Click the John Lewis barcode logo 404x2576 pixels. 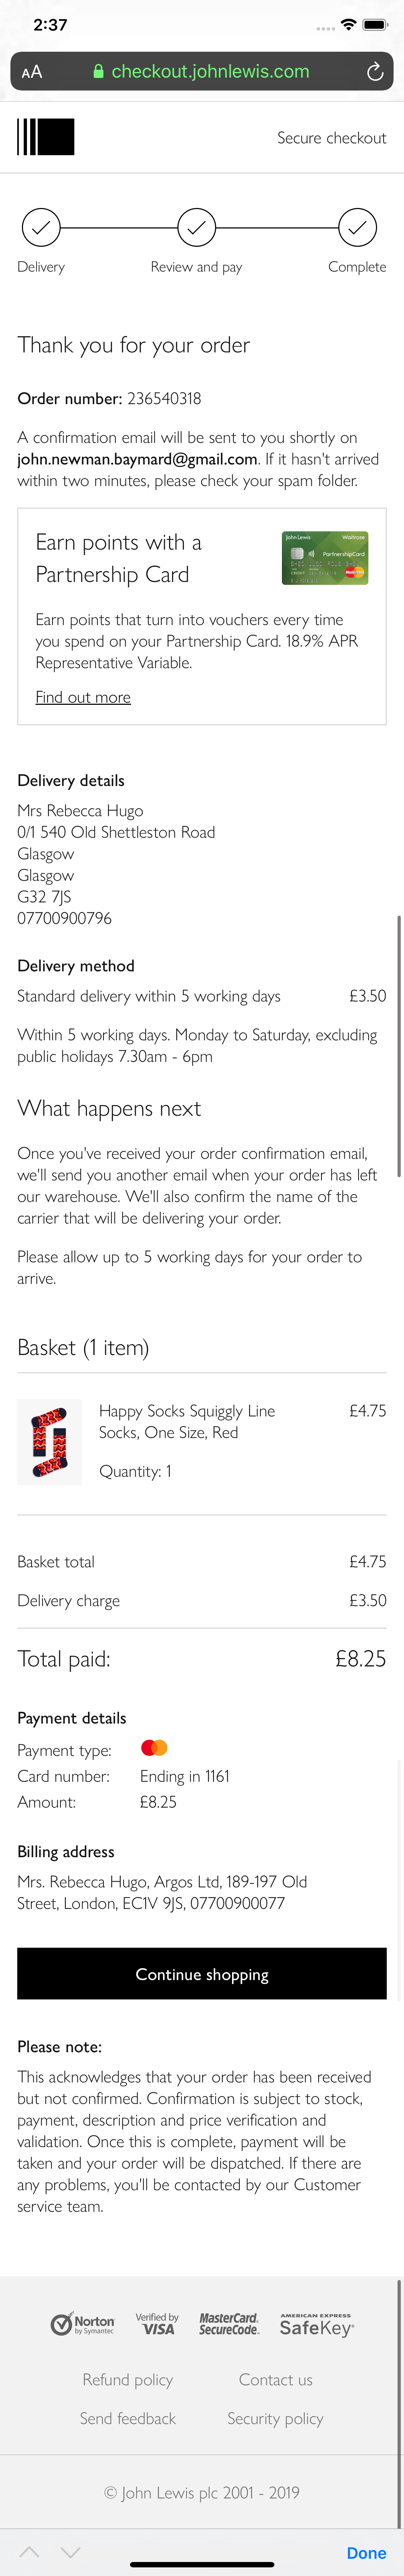pyautogui.click(x=46, y=137)
